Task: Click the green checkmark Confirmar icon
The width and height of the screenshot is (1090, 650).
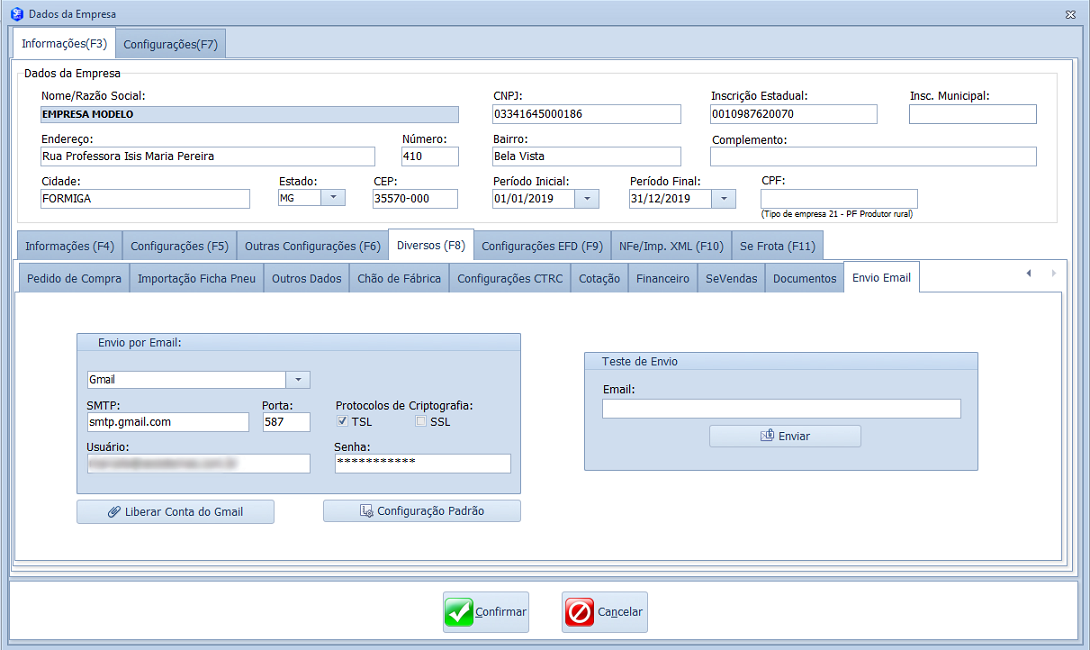Action: coord(459,612)
